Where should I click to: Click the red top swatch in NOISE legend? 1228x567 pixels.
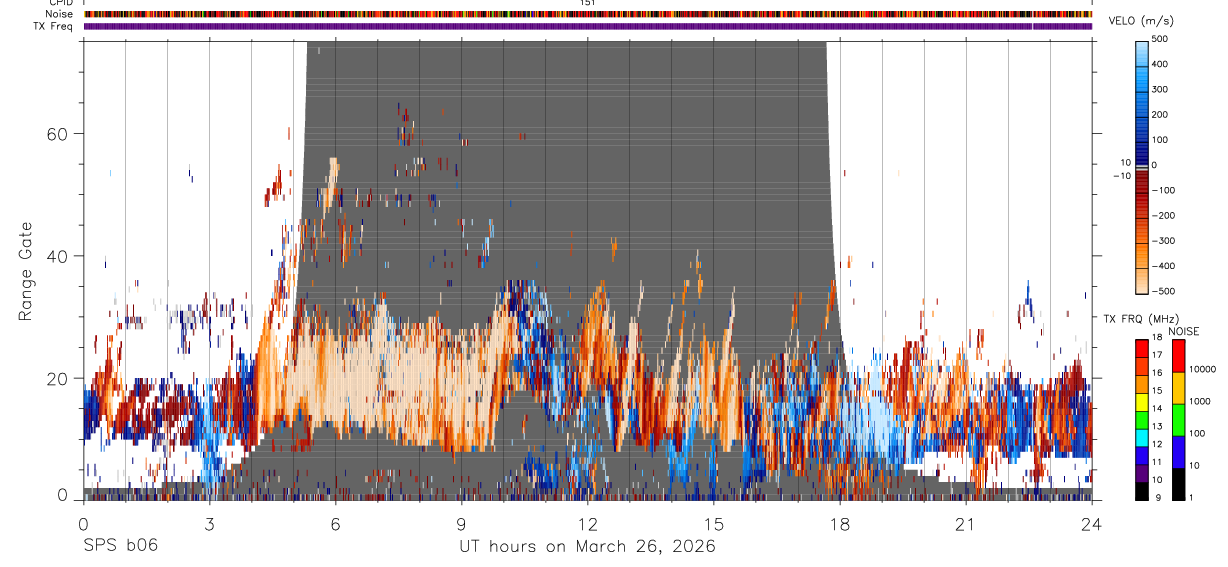pos(1177,355)
